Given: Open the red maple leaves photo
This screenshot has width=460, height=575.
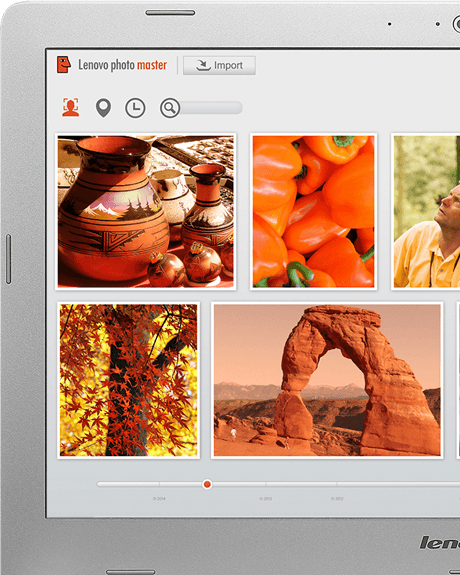Looking at the screenshot, I should click(x=128, y=380).
